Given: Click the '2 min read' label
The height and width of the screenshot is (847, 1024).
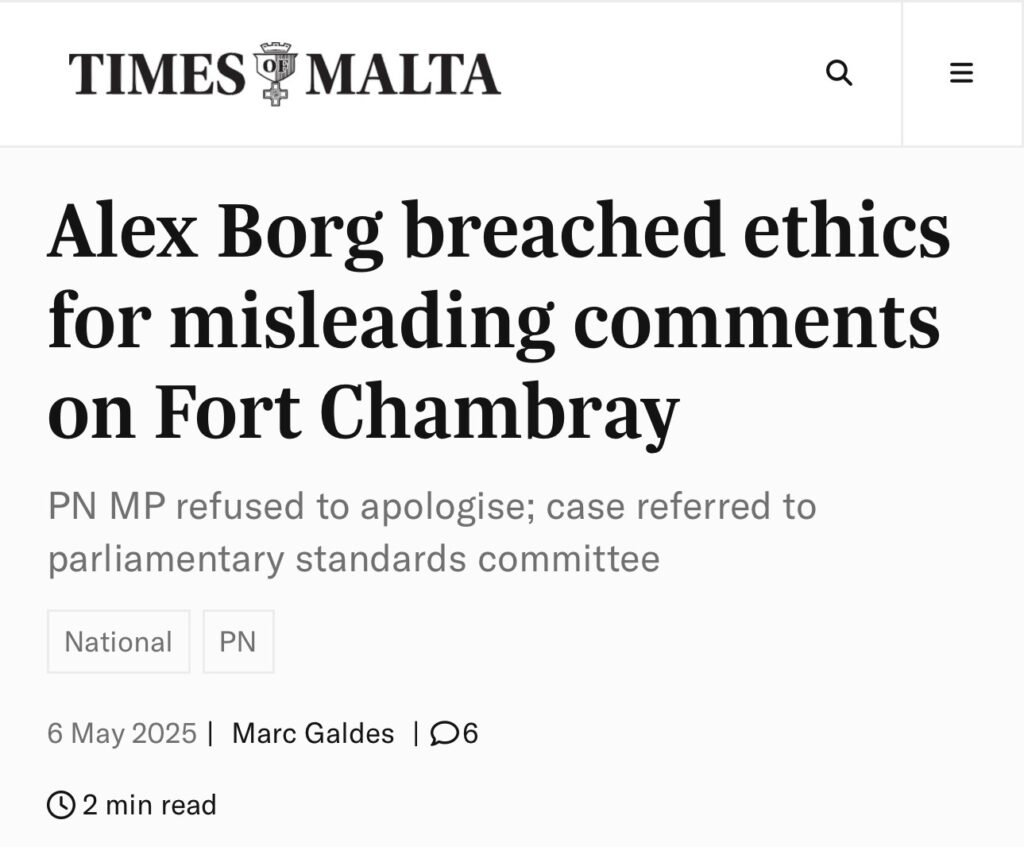Looking at the screenshot, I should tap(149, 804).
